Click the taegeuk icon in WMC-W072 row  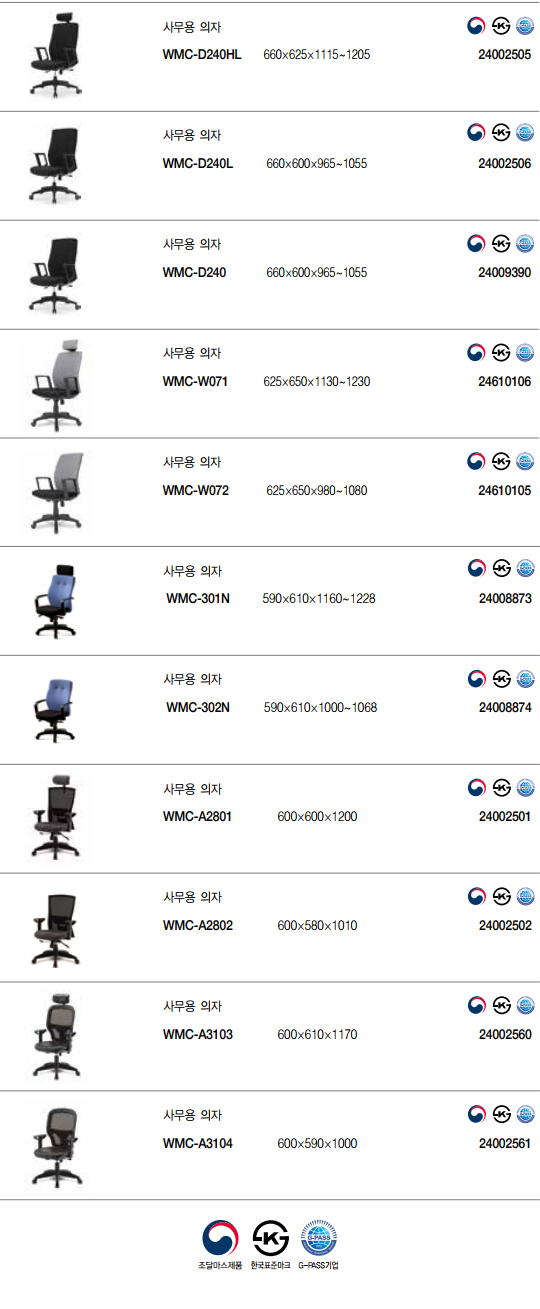coord(477,461)
